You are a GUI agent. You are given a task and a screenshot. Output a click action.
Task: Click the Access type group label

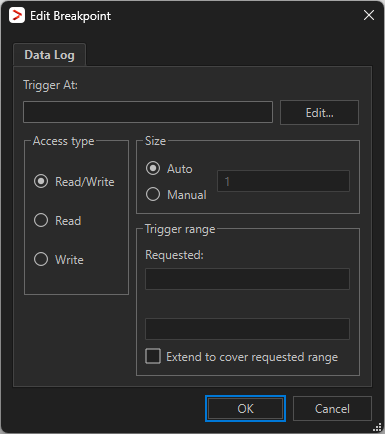(x=63, y=141)
